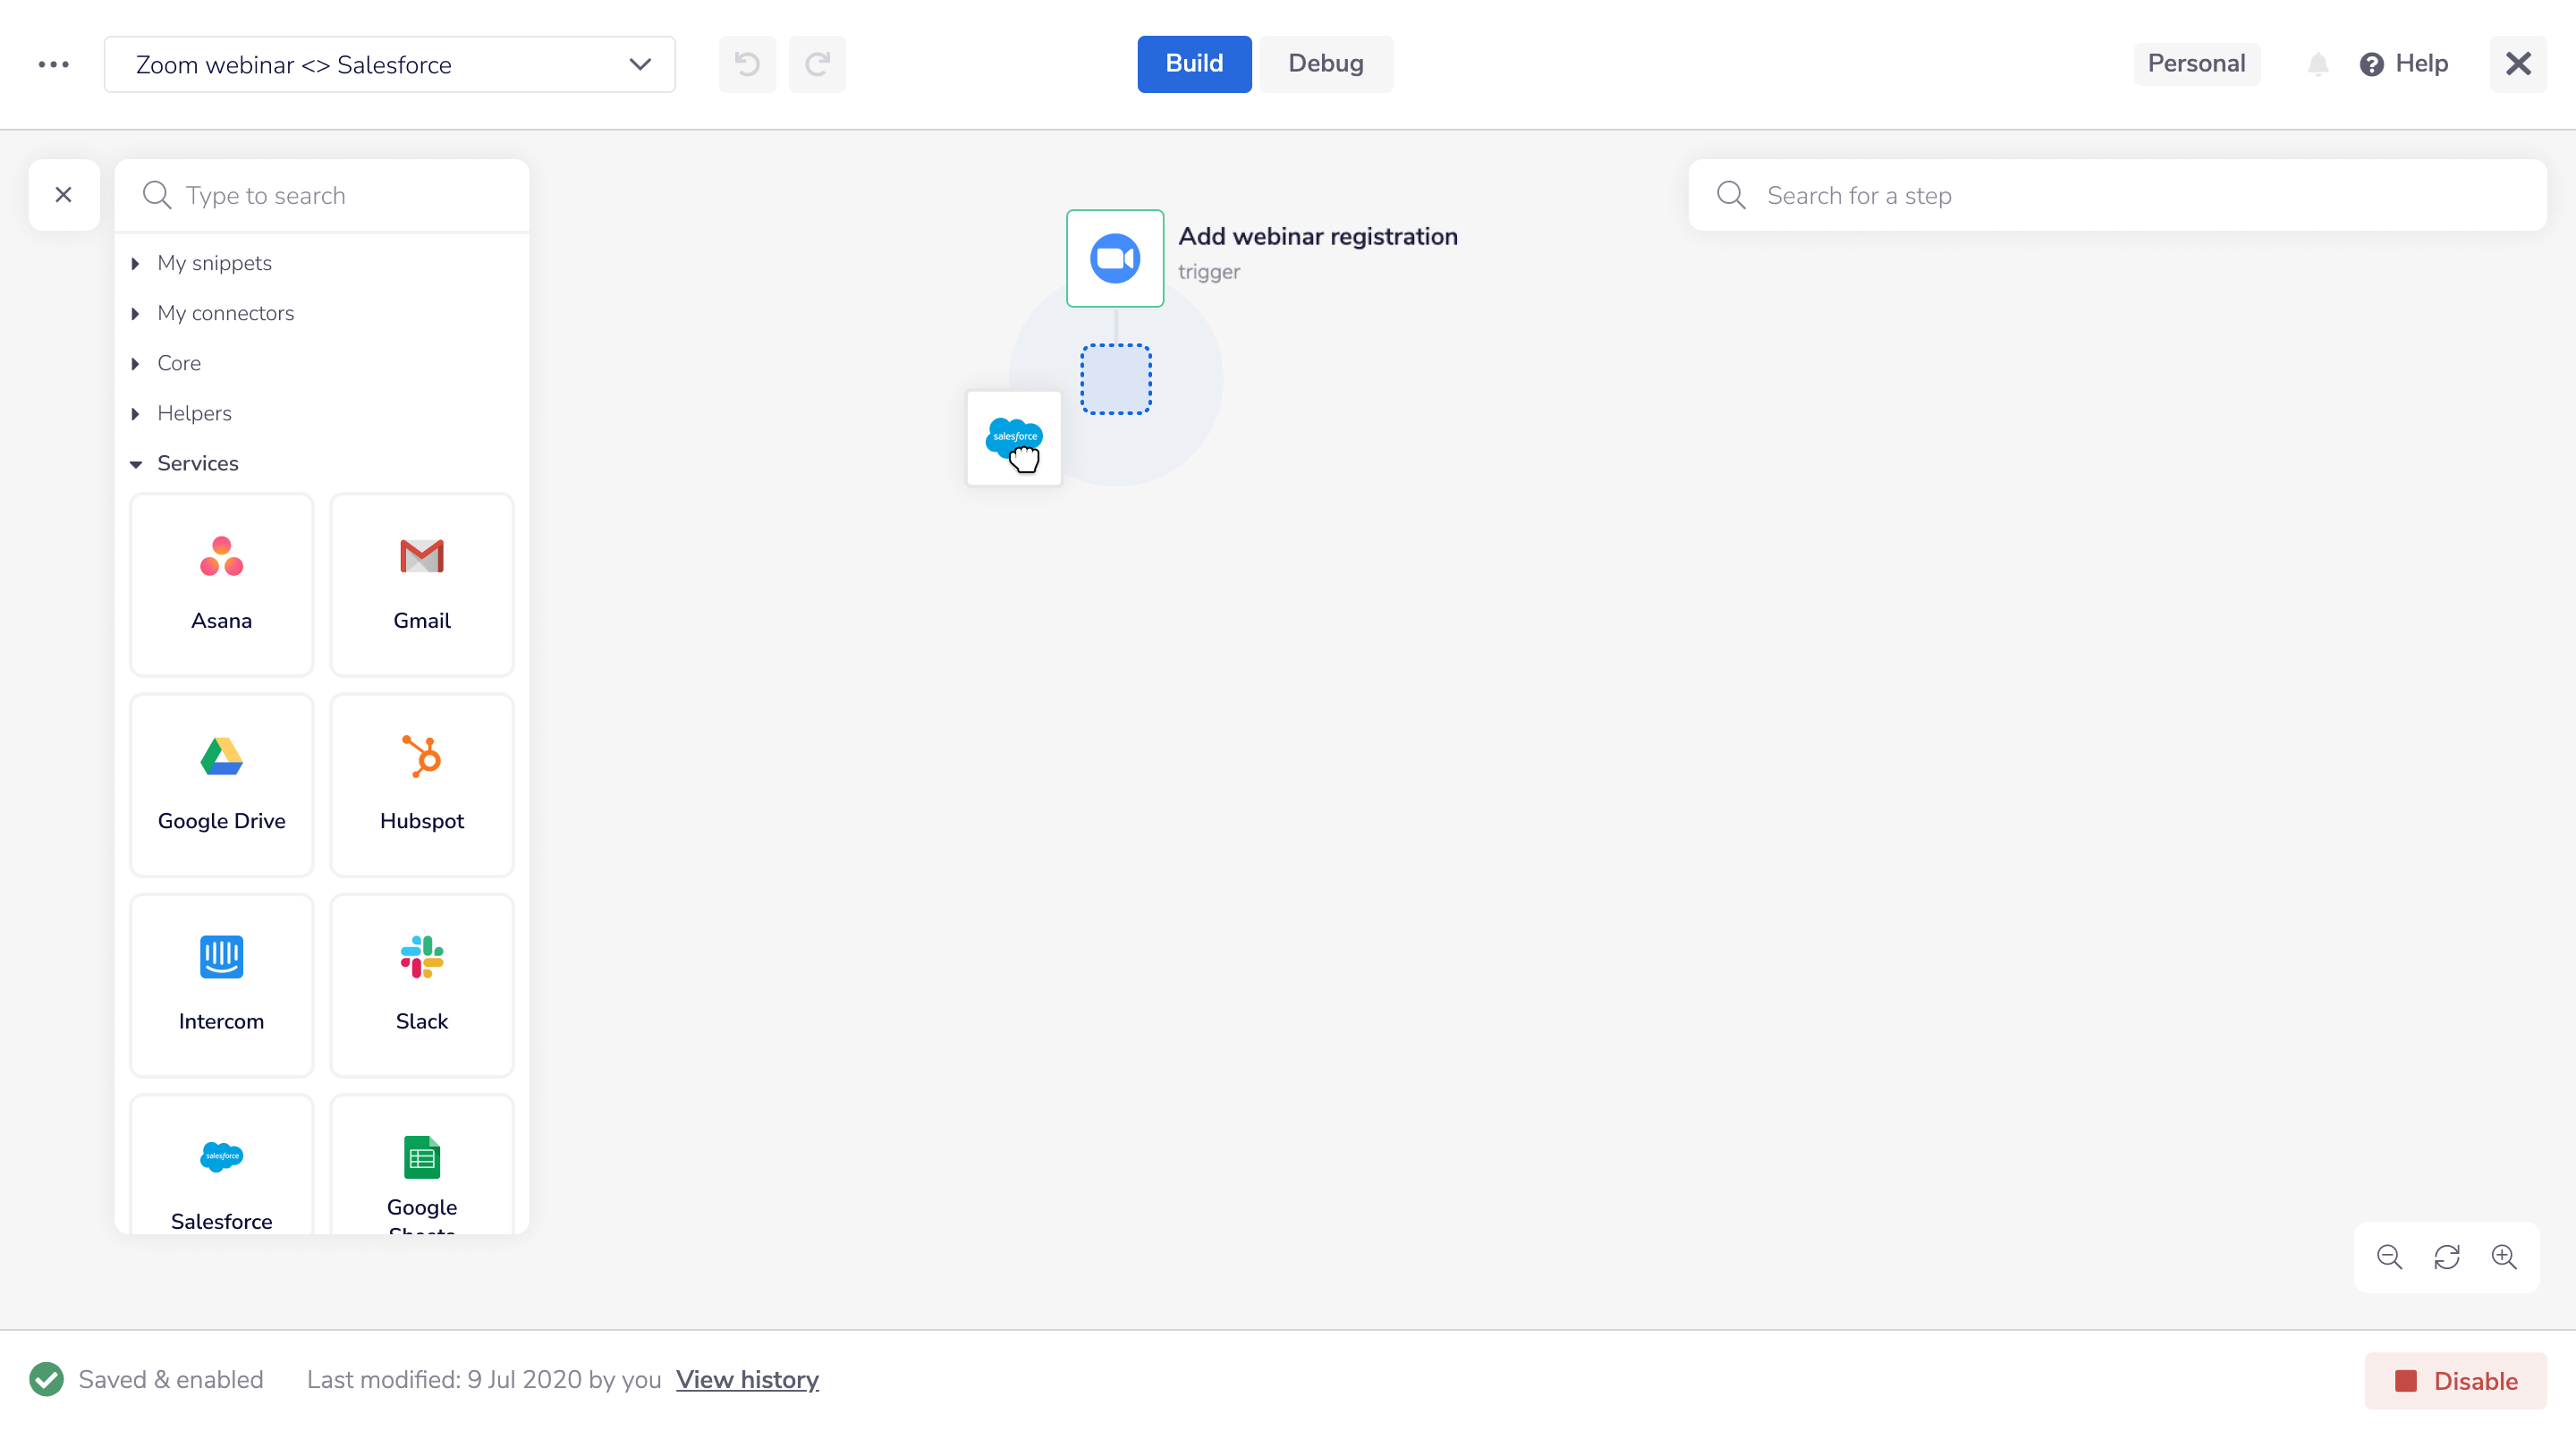
Task: Open the Personal workspace selector
Action: point(2196,64)
